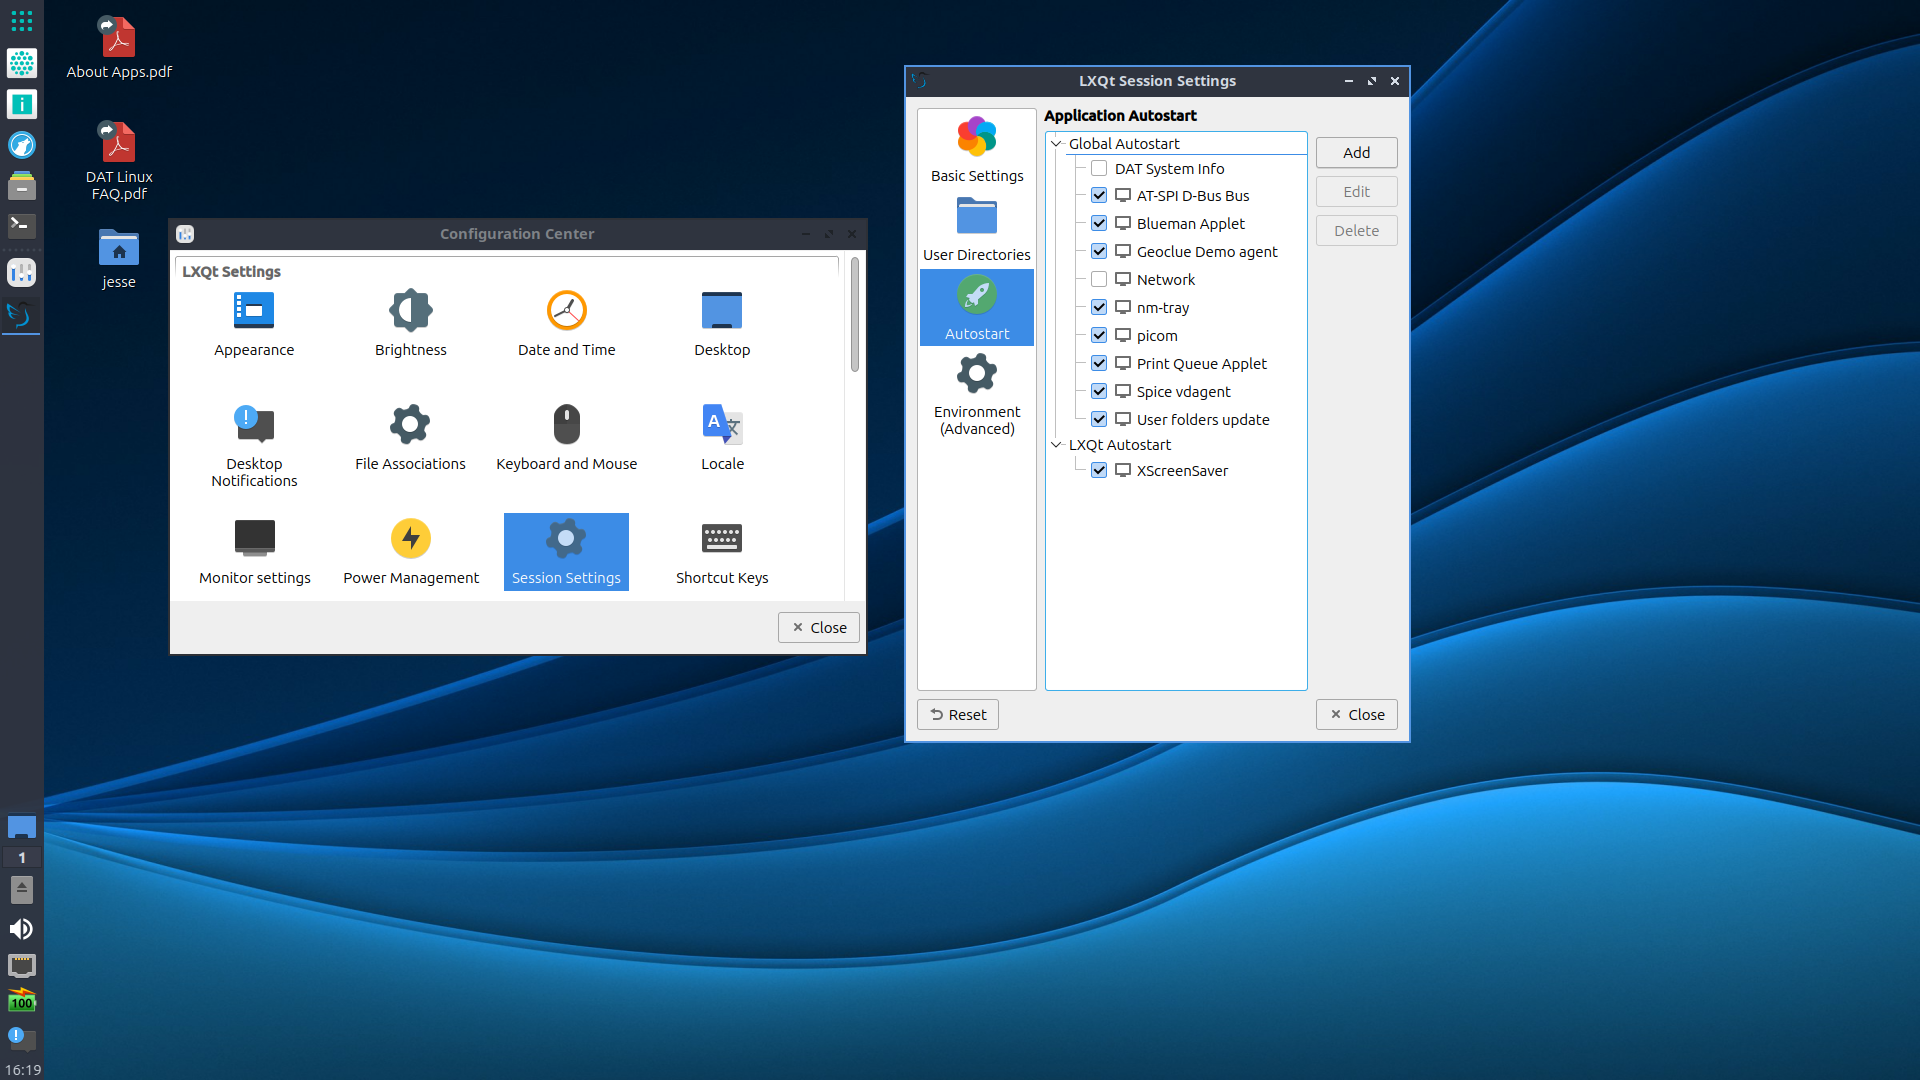
Task: Open jesse home folder on desktop
Action: coord(119,258)
